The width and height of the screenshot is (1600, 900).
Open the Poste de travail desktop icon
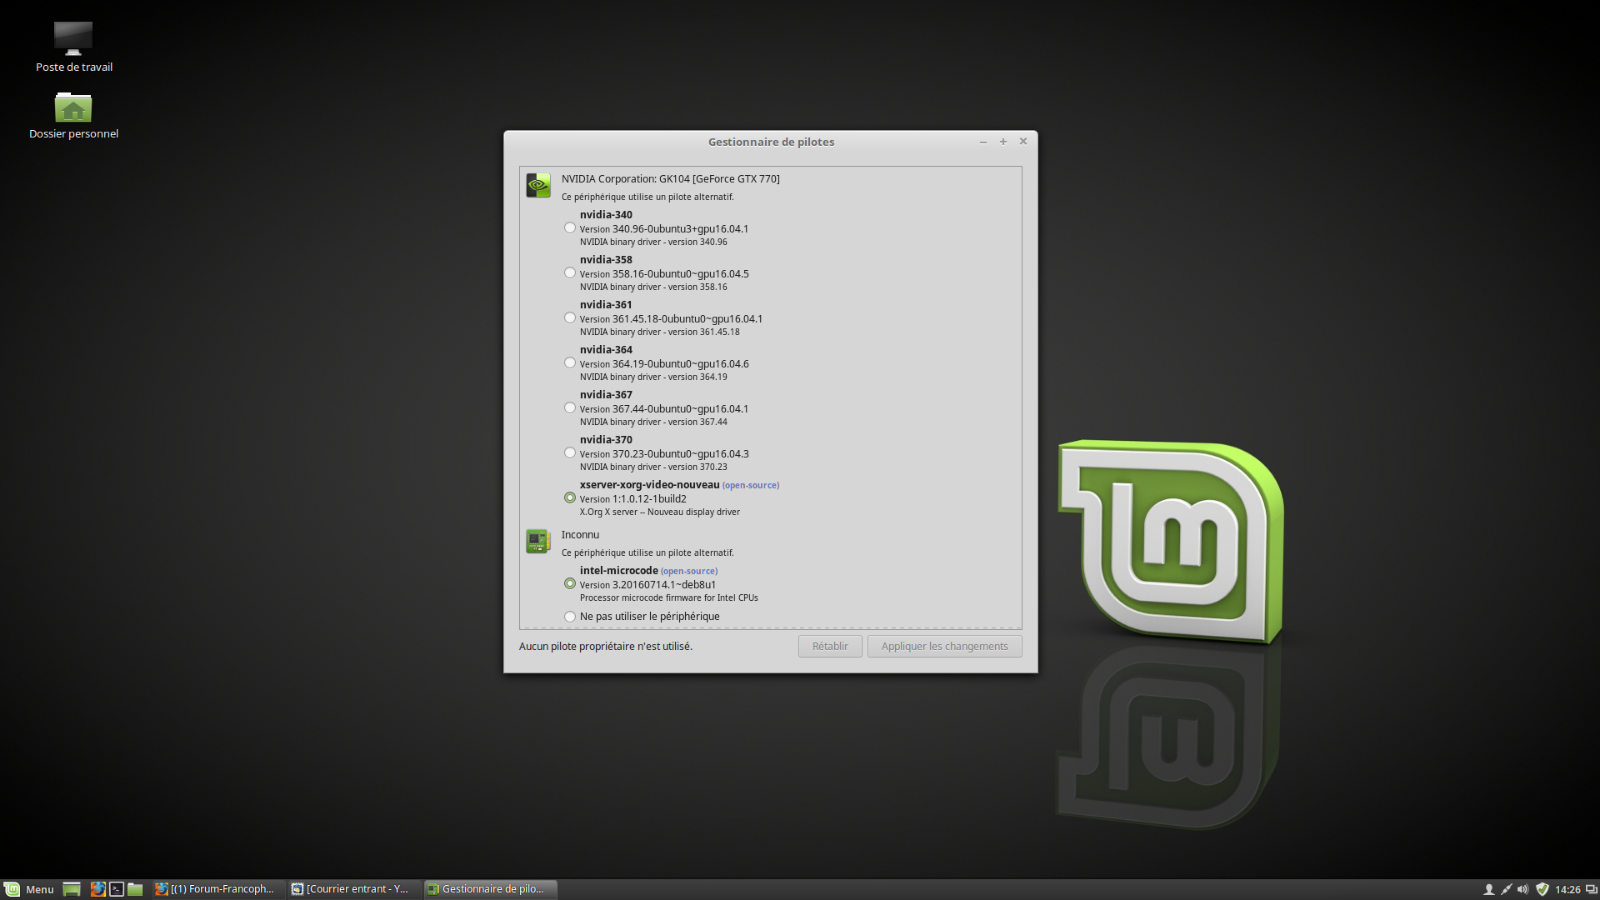(x=73, y=46)
